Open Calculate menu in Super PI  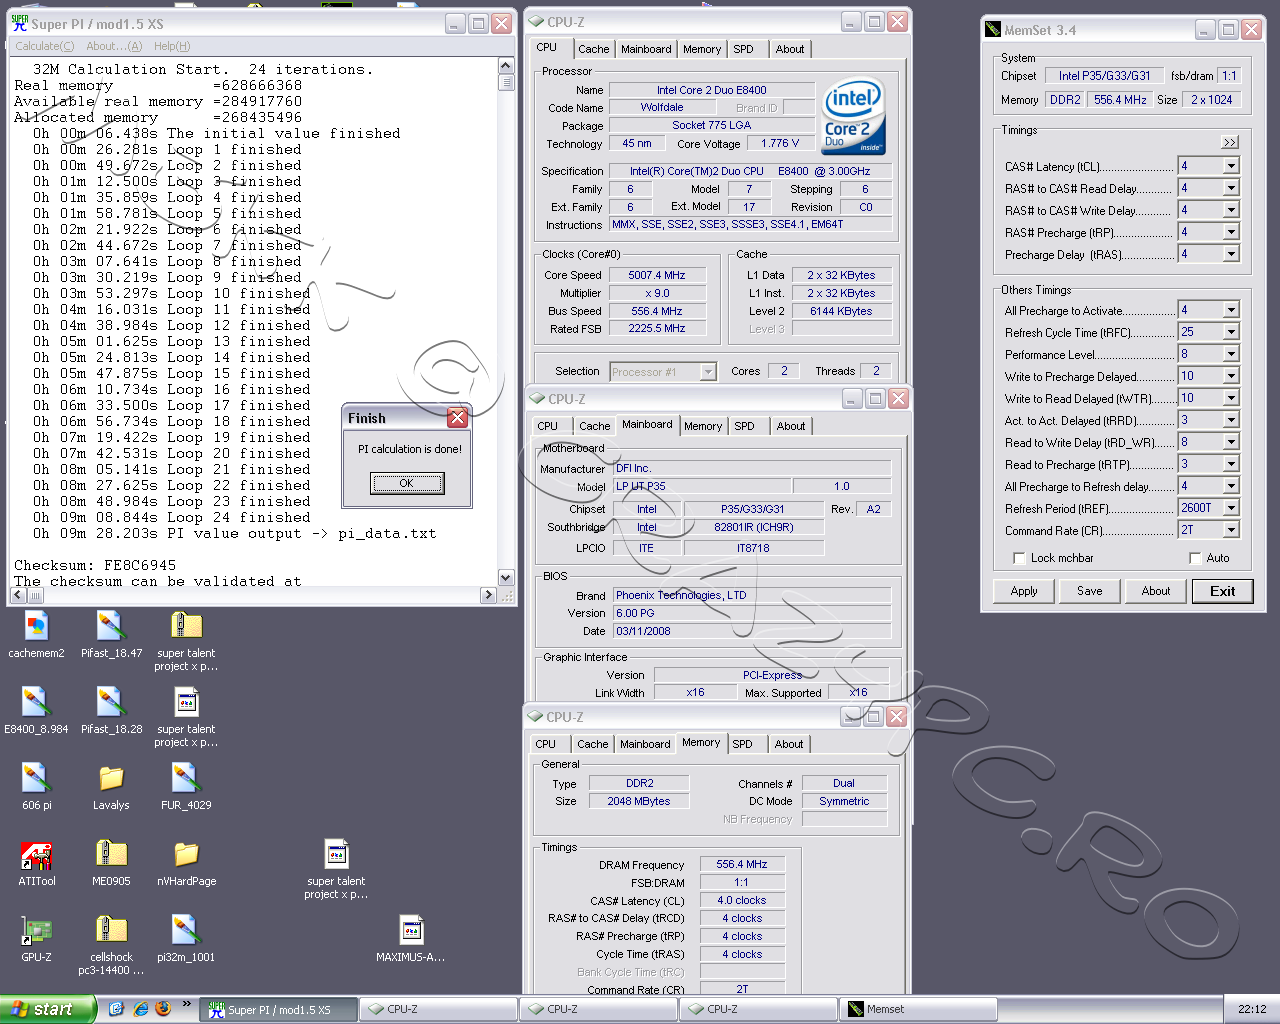tap(45, 46)
